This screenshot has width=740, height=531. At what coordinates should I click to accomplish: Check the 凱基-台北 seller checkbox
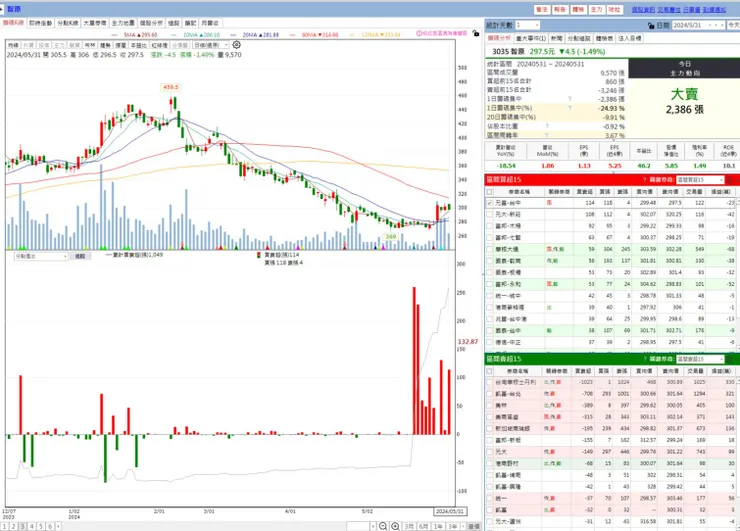pos(489,394)
